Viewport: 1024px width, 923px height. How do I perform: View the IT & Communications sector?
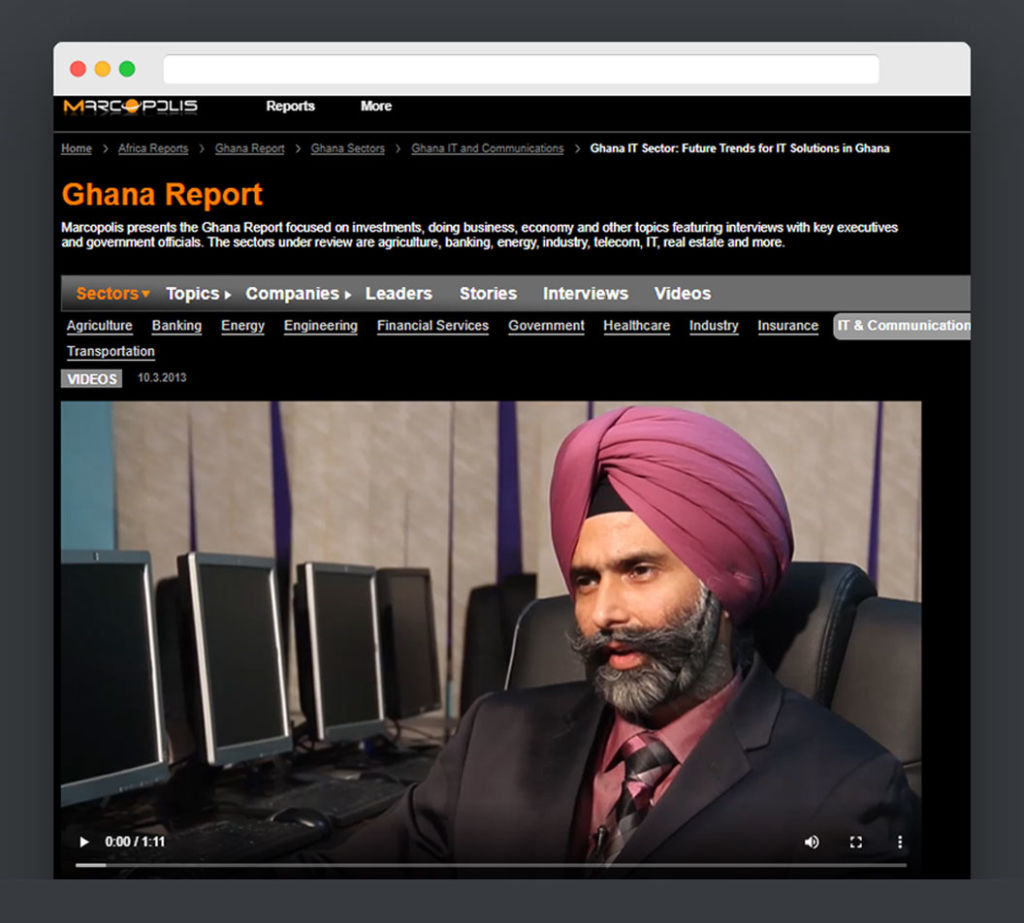point(903,325)
